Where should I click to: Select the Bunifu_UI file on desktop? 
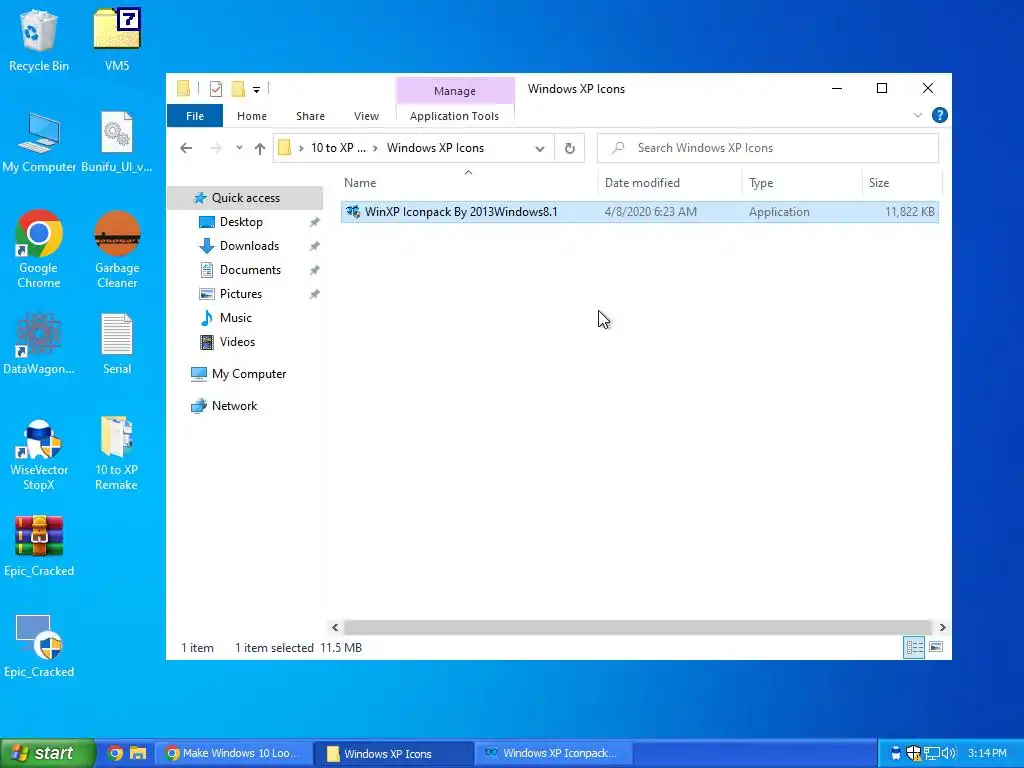click(117, 142)
